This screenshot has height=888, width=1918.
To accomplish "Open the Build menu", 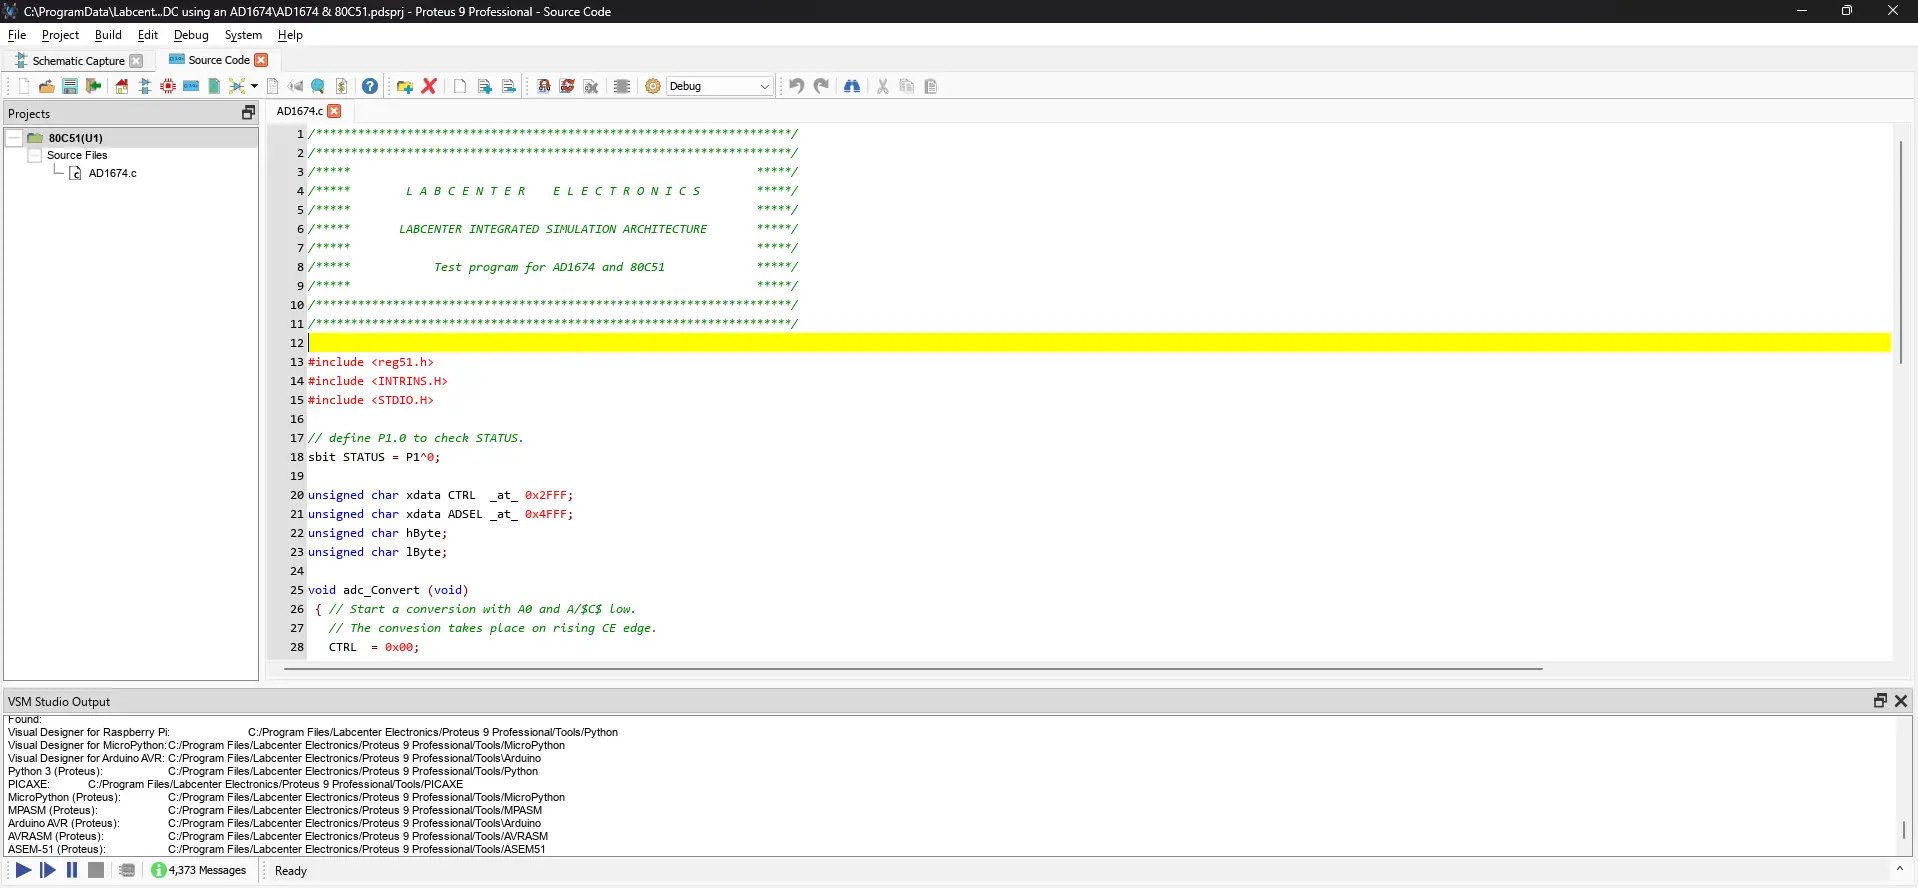I will [108, 35].
